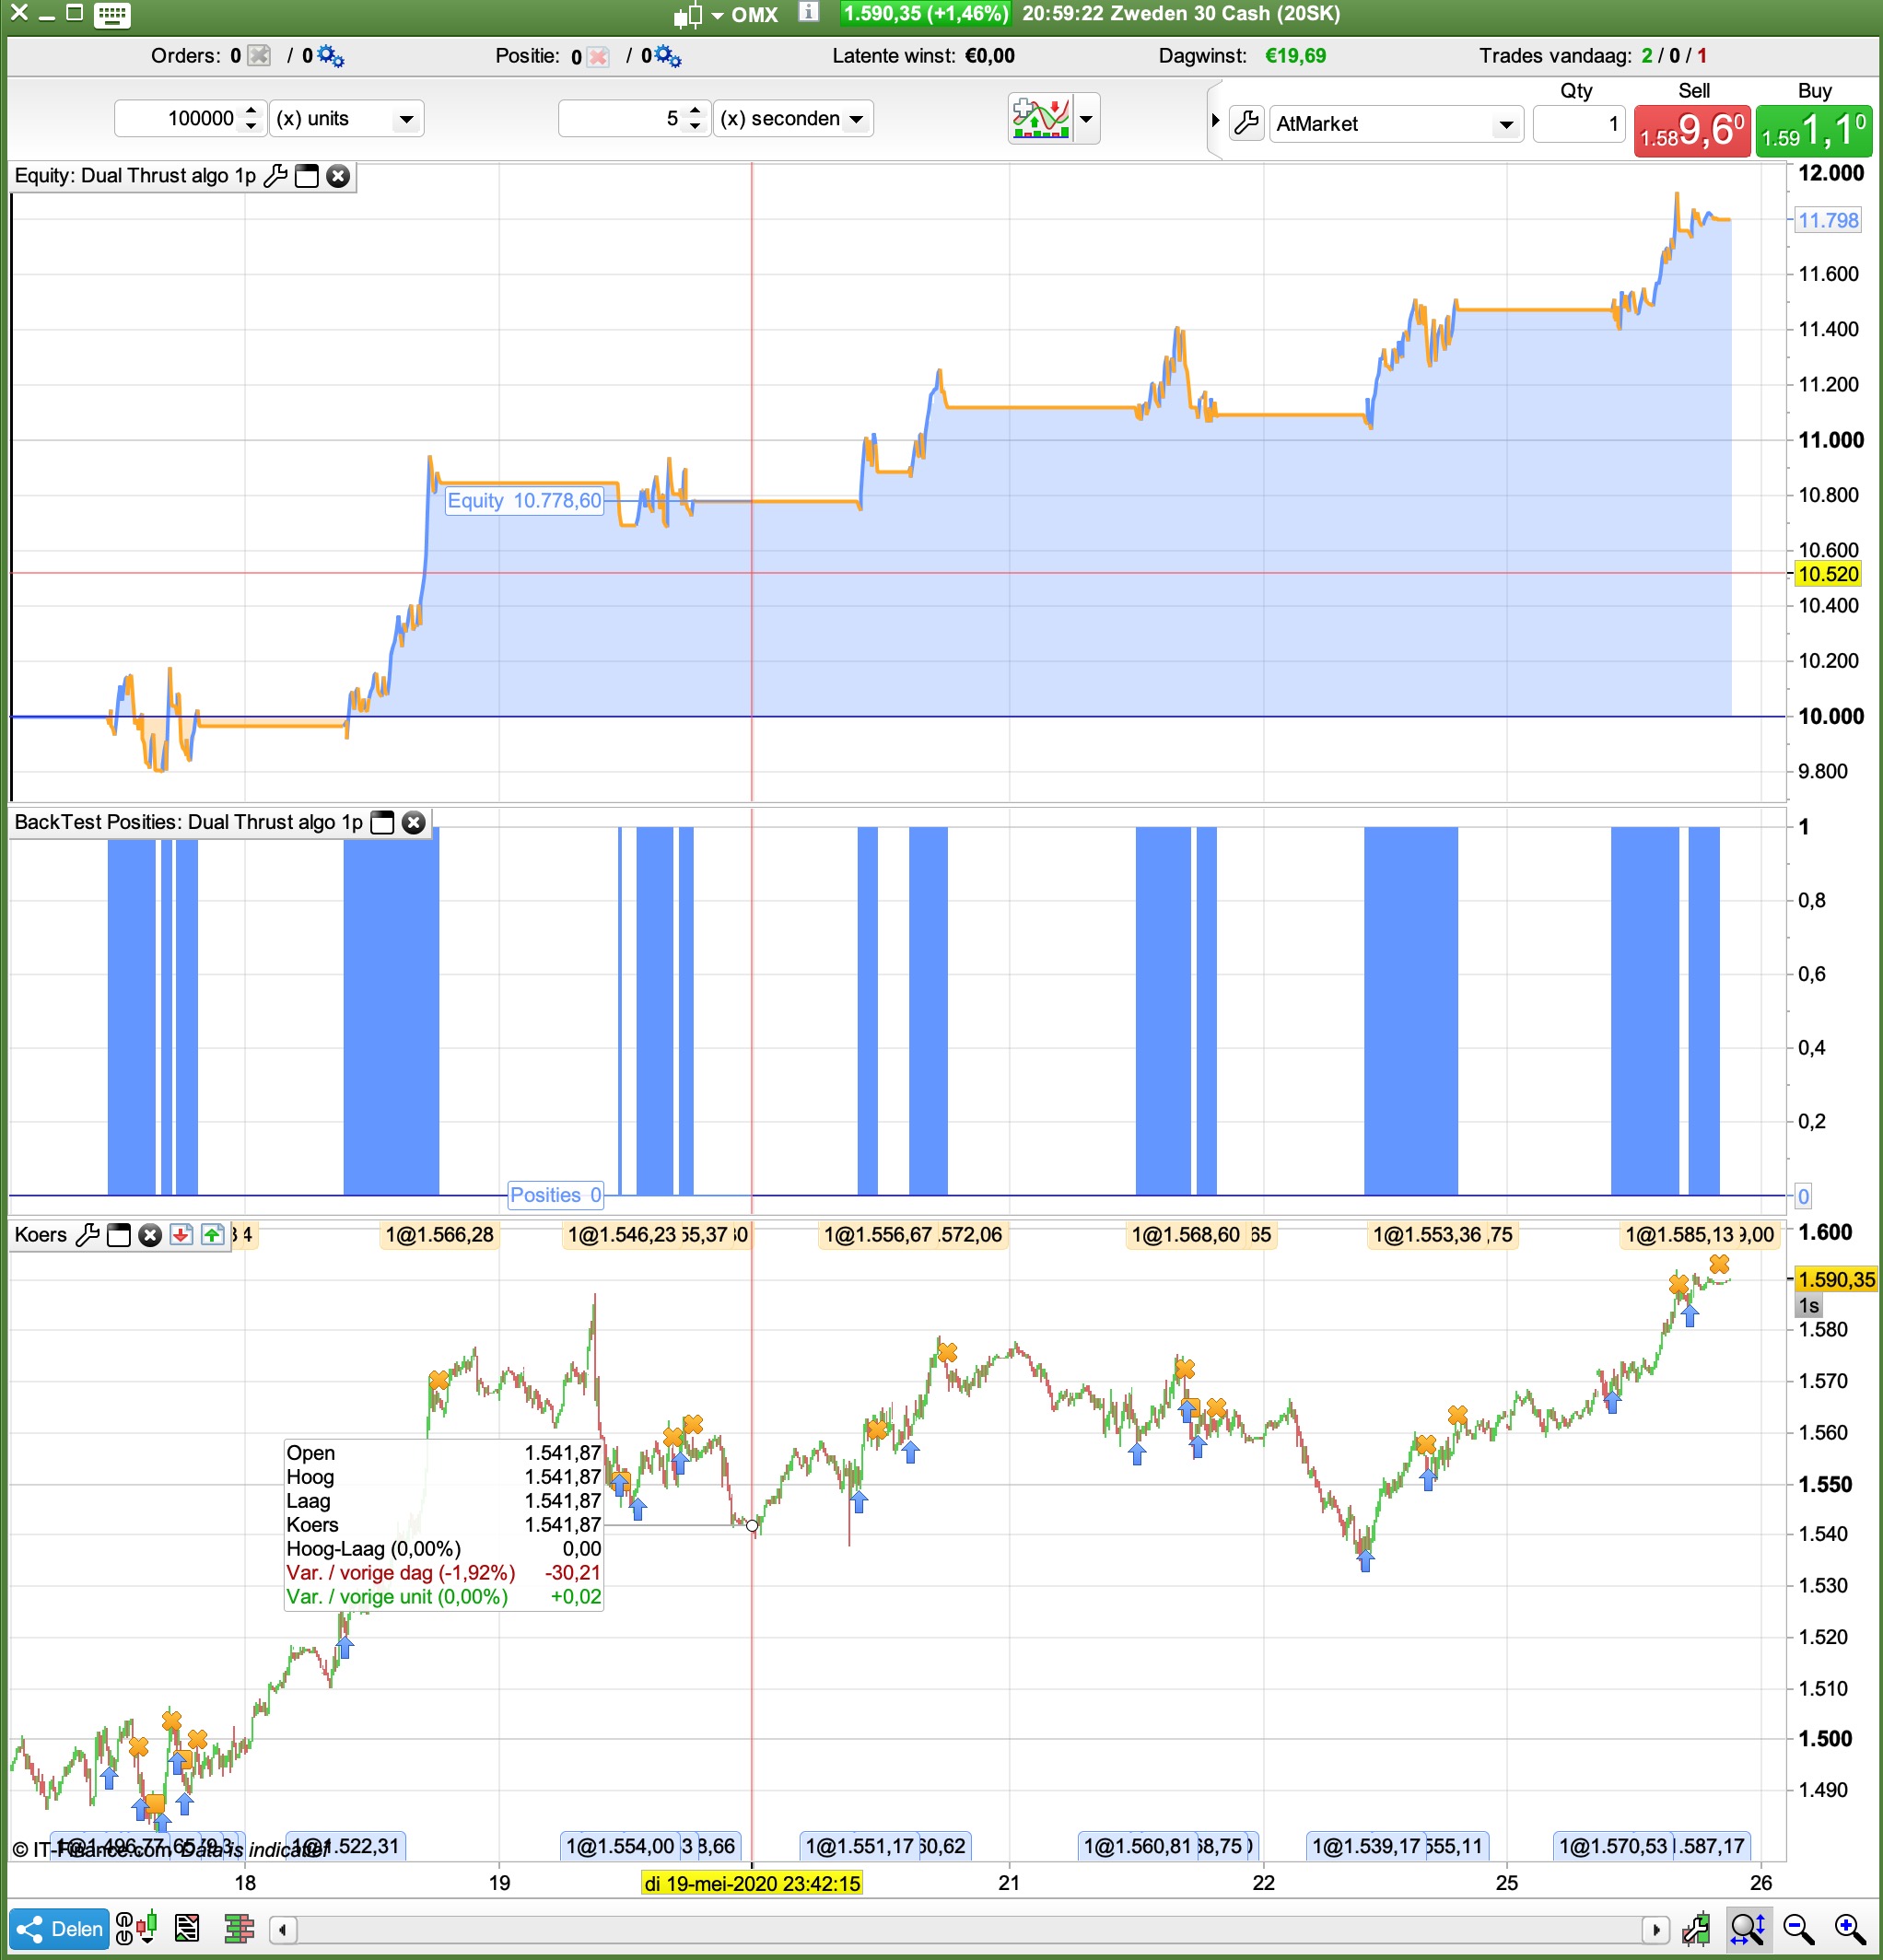Click the order settings wrench beside AtMarket

(1246, 124)
